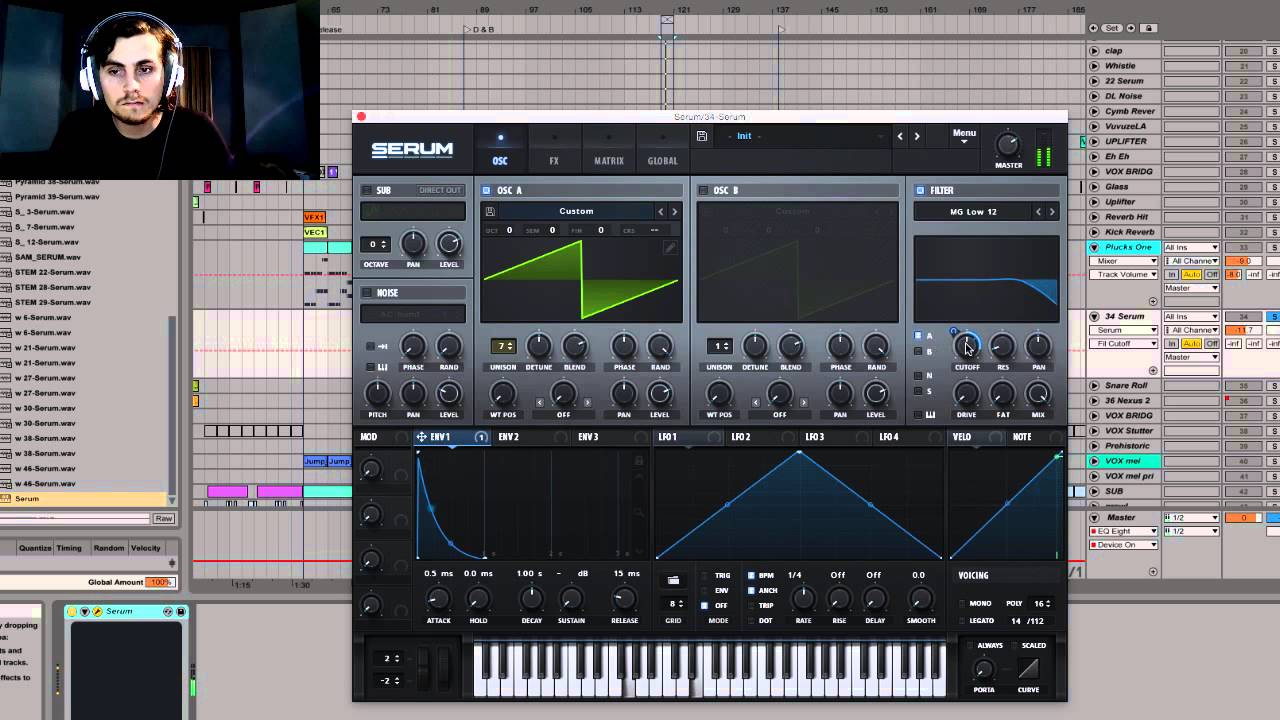
Task: Toggle the Filter on/off
Action: [920, 190]
